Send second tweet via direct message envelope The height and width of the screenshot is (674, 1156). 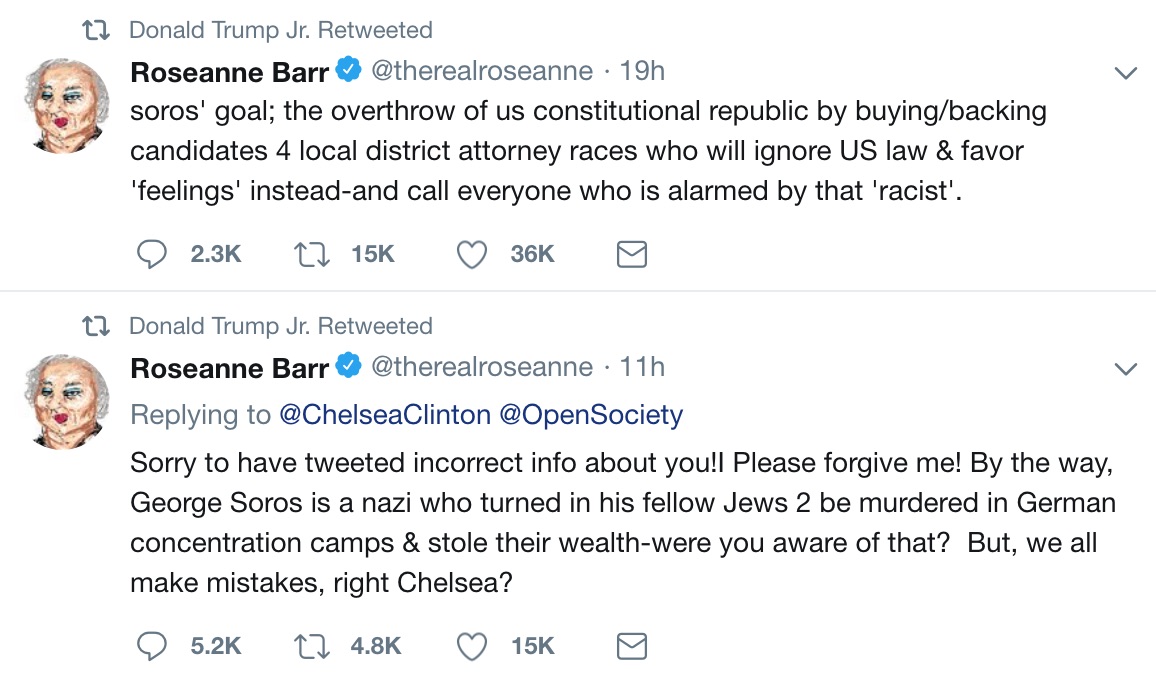(x=631, y=647)
